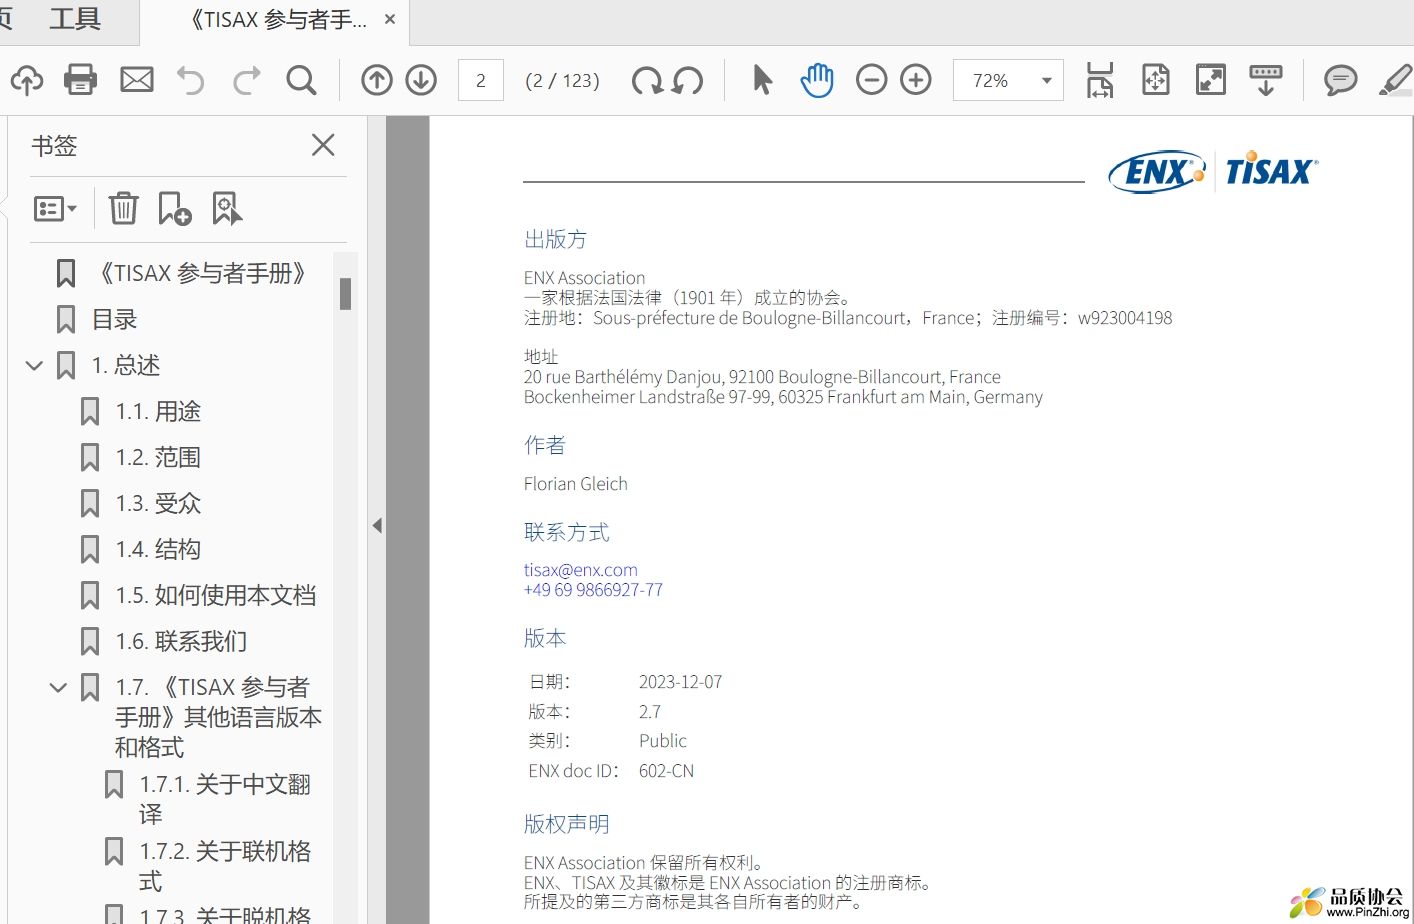The height and width of the screenshot is (924, 1414).
Task: Go to previous page arrow
Action: click(x=377, y=80)
